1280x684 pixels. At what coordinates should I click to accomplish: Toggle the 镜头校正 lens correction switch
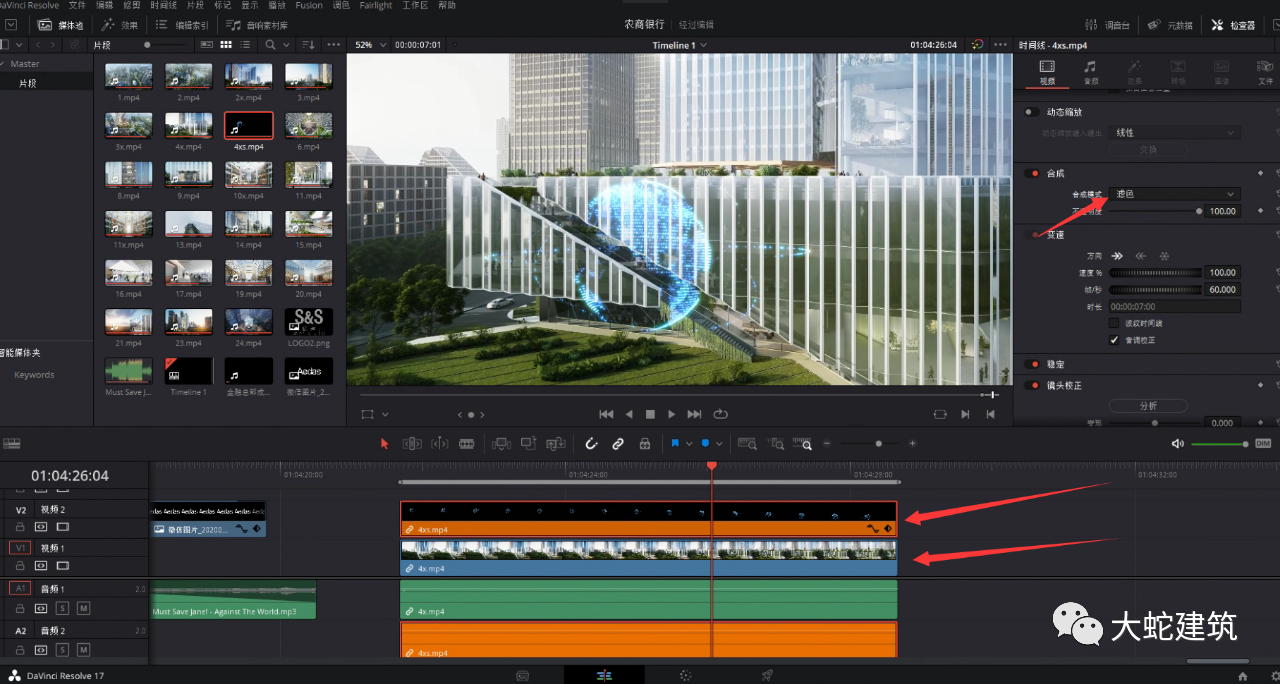[x=1032, y=385]
